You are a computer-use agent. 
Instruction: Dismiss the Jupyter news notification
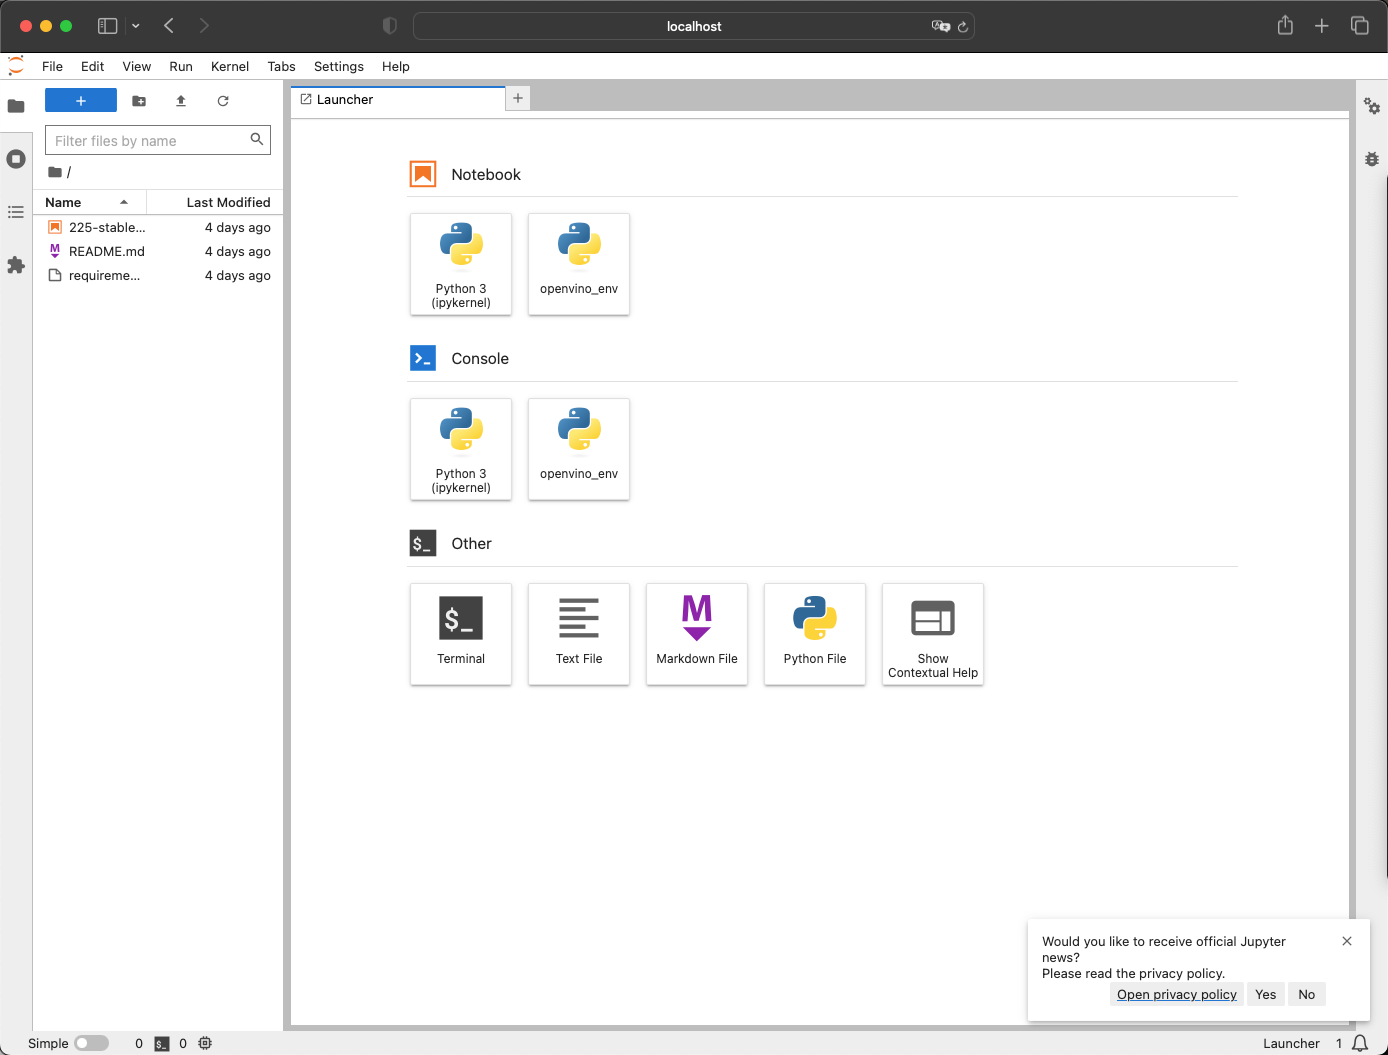[1347, 941]
